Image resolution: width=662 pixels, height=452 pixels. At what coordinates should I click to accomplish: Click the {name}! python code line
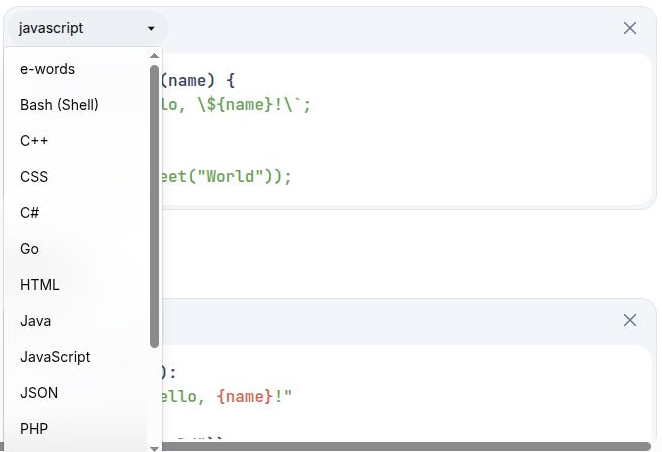point(226,397)
